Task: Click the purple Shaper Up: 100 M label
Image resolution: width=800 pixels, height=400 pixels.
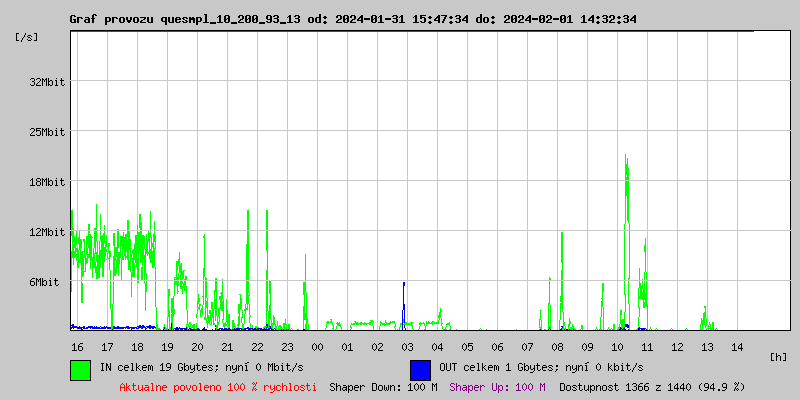Action: coord(497,386)
